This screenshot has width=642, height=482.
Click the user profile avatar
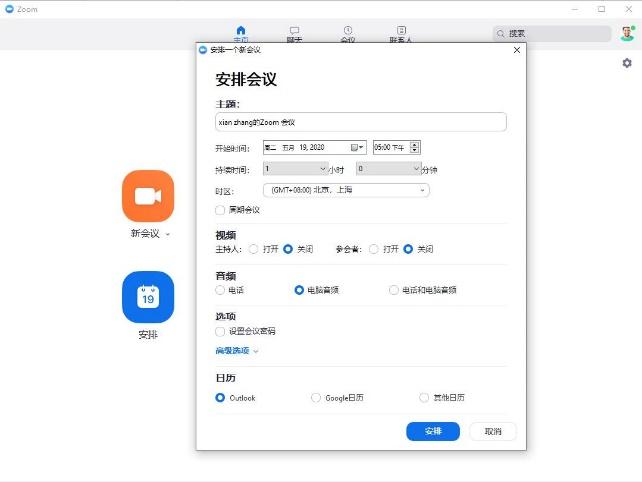(627, 33)
